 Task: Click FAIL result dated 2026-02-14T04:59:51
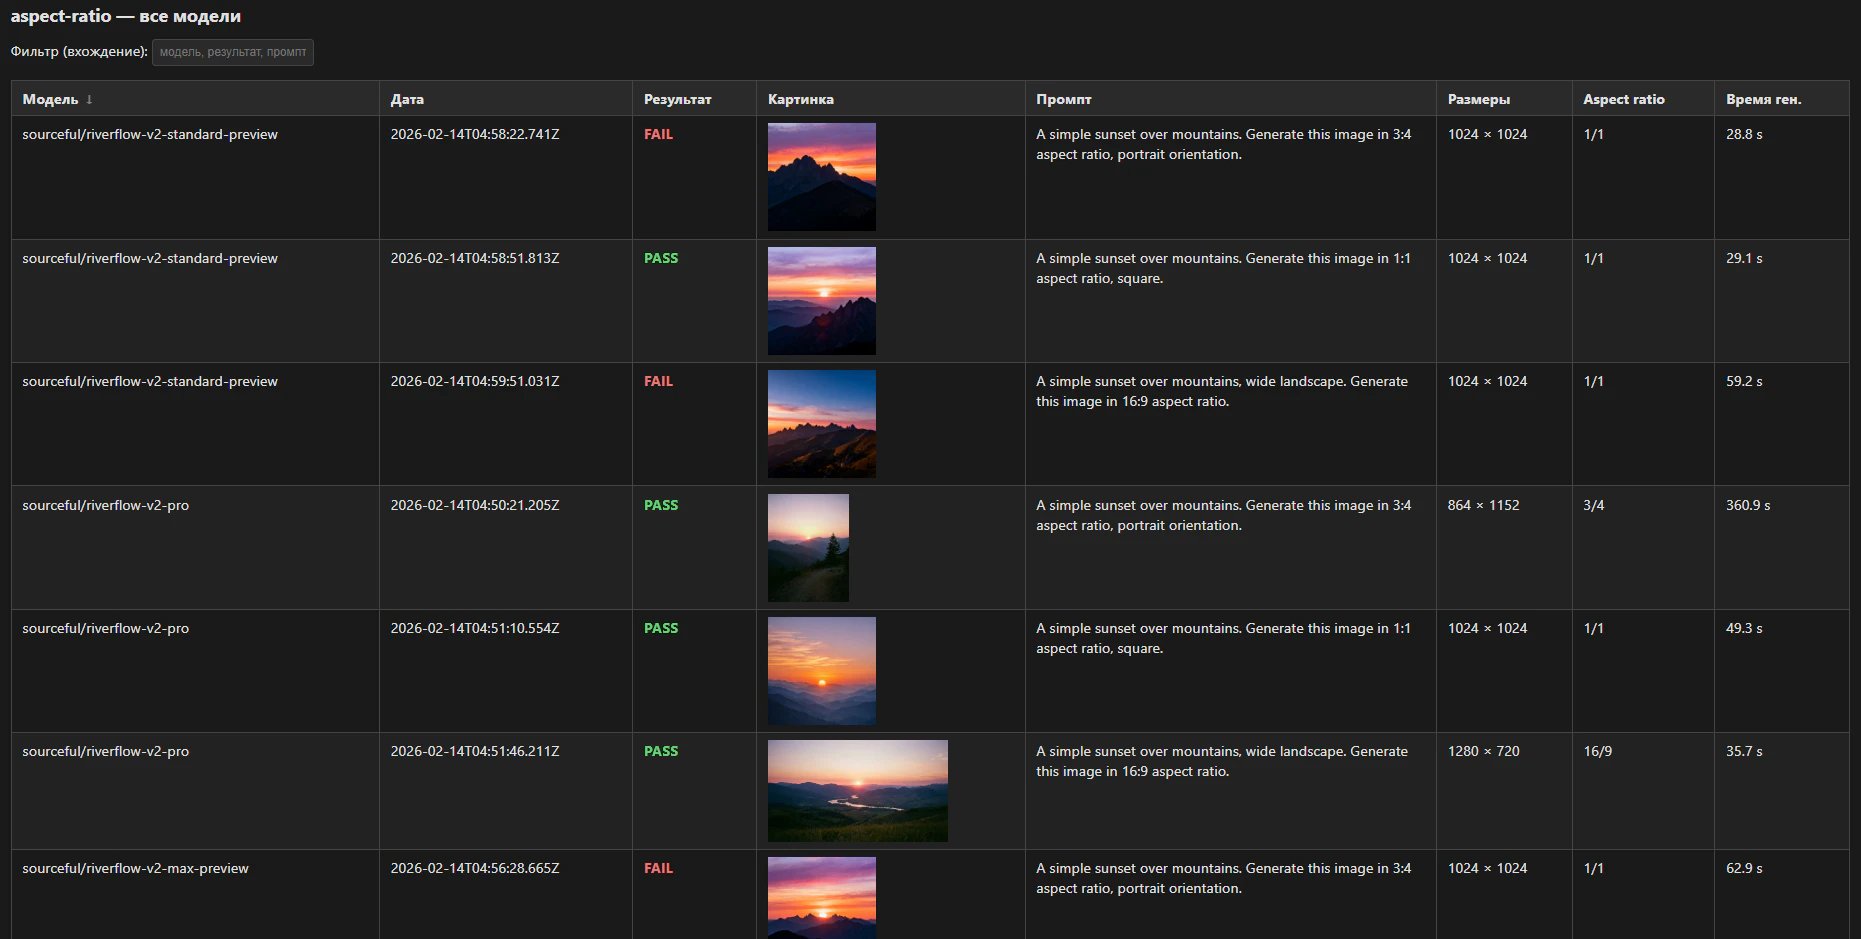[x=658, y=381]
